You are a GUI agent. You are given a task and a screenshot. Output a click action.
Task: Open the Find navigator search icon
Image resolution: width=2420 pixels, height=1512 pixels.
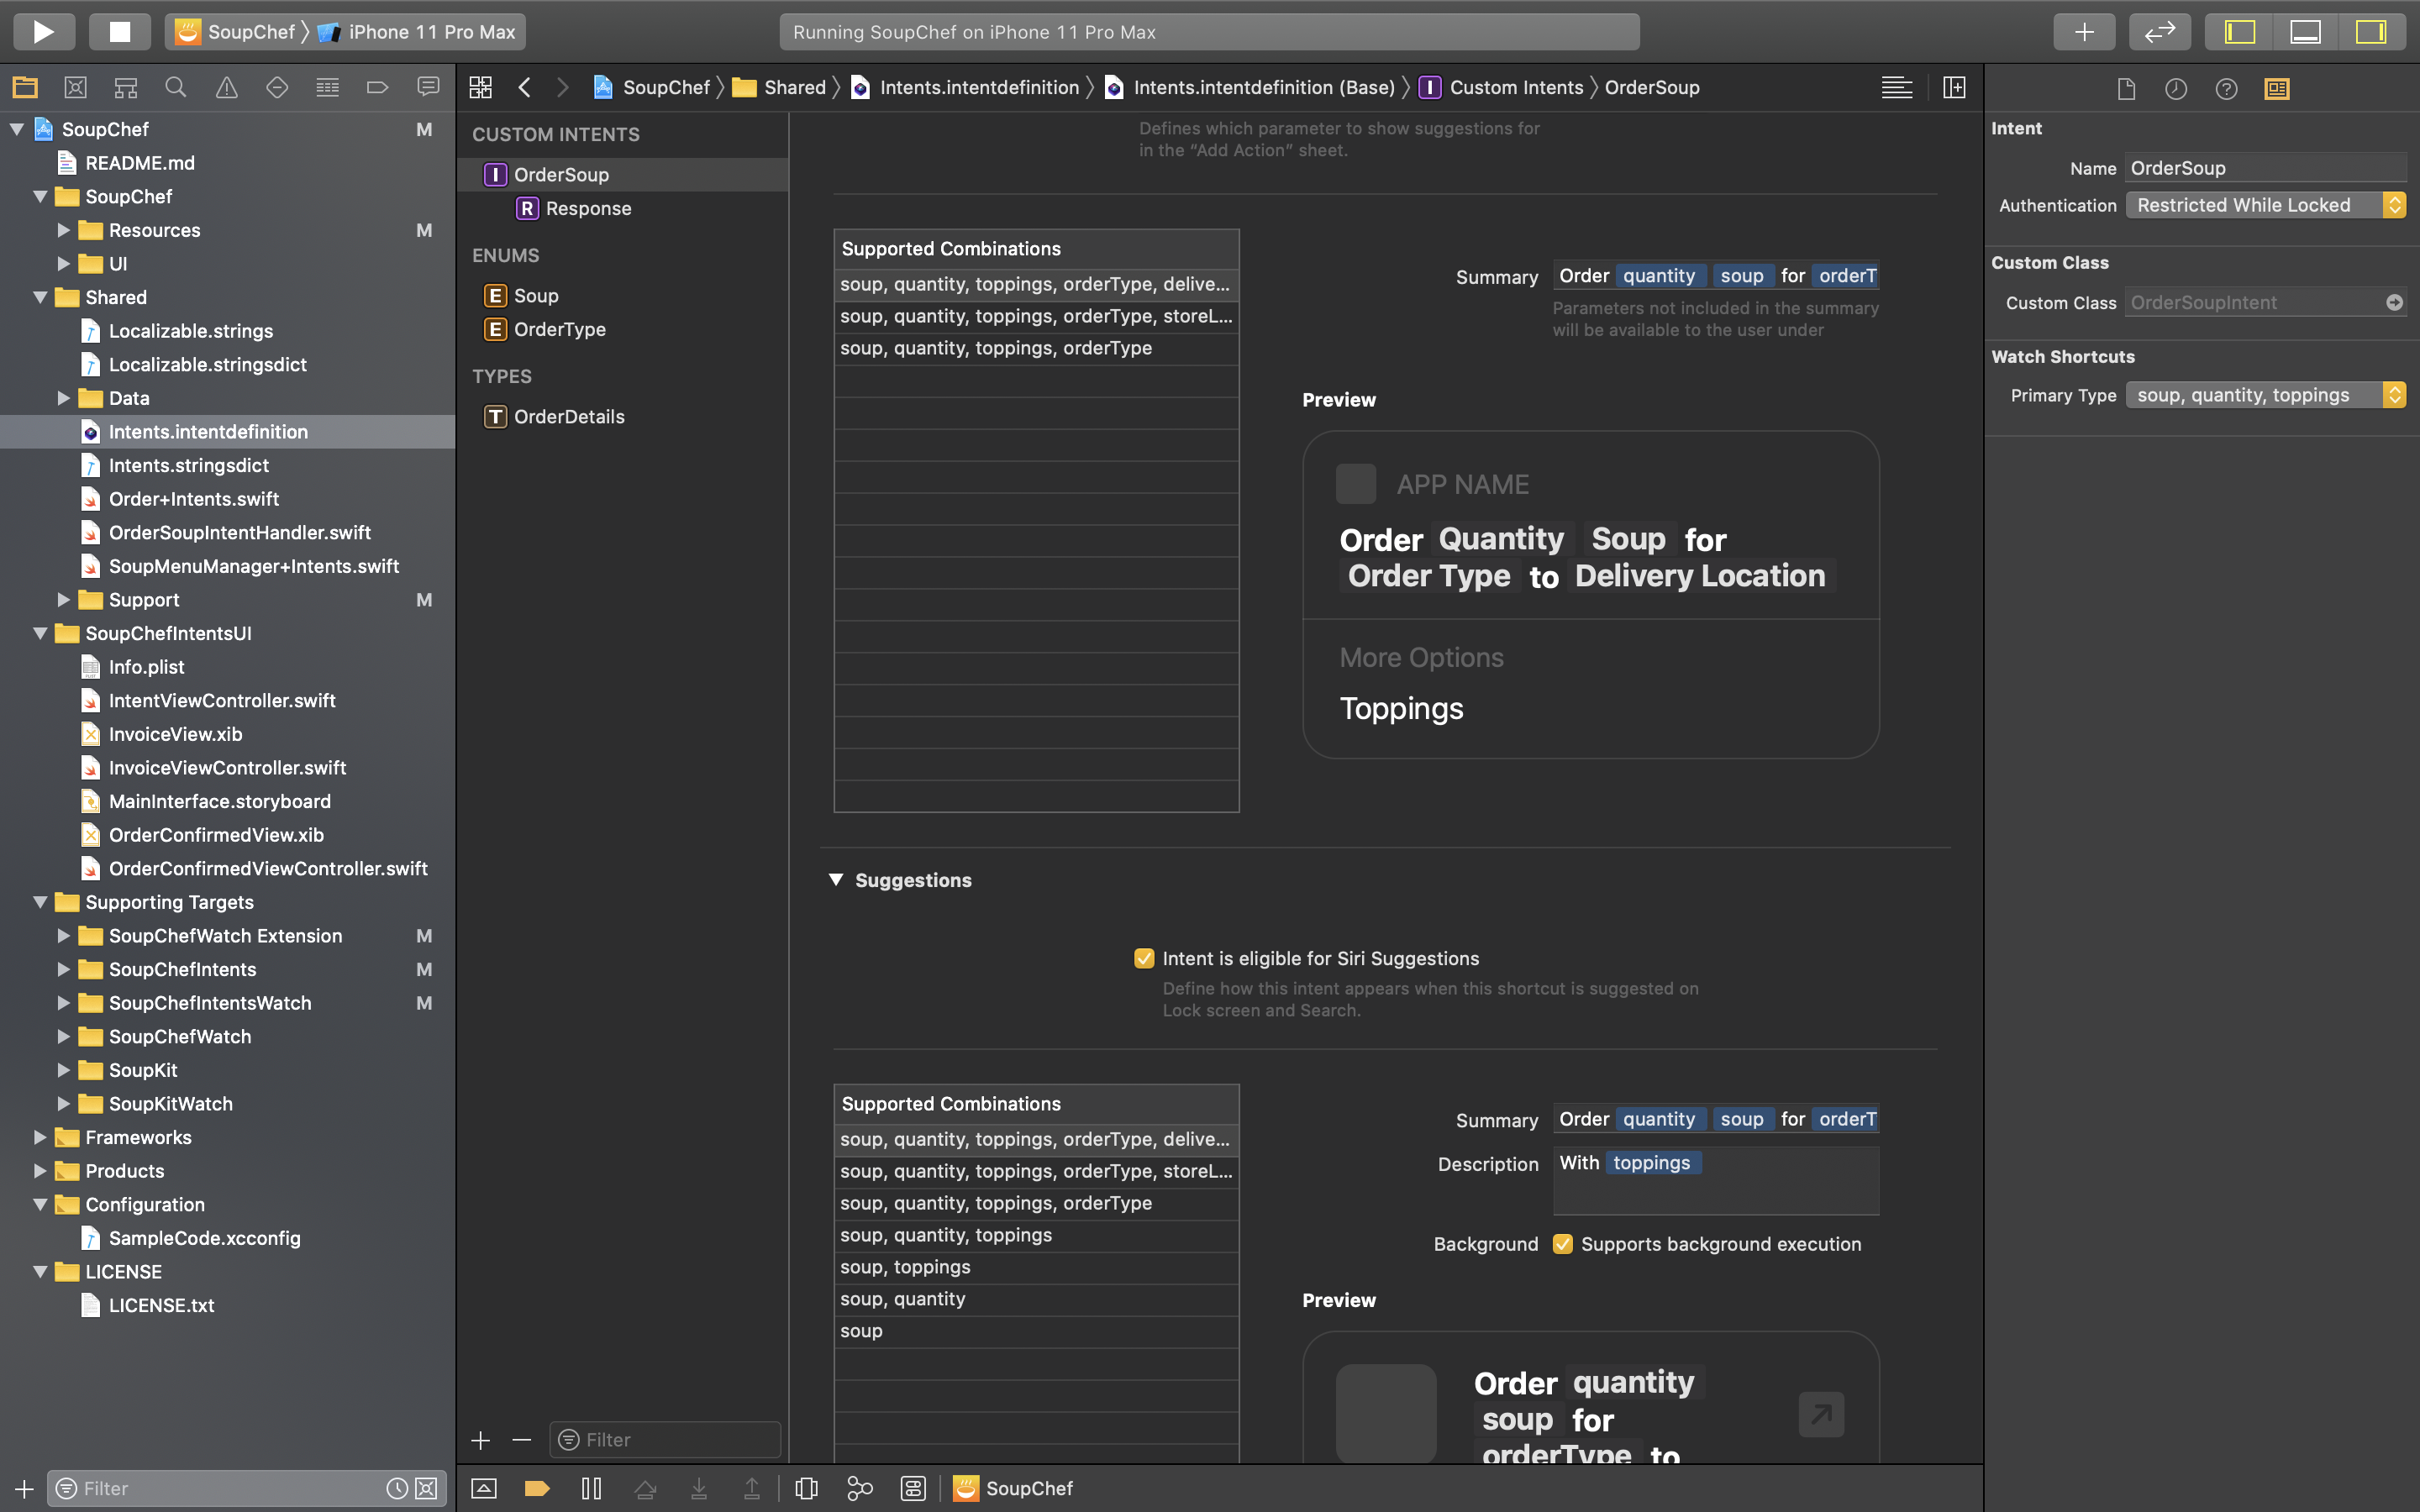(176, 88)
